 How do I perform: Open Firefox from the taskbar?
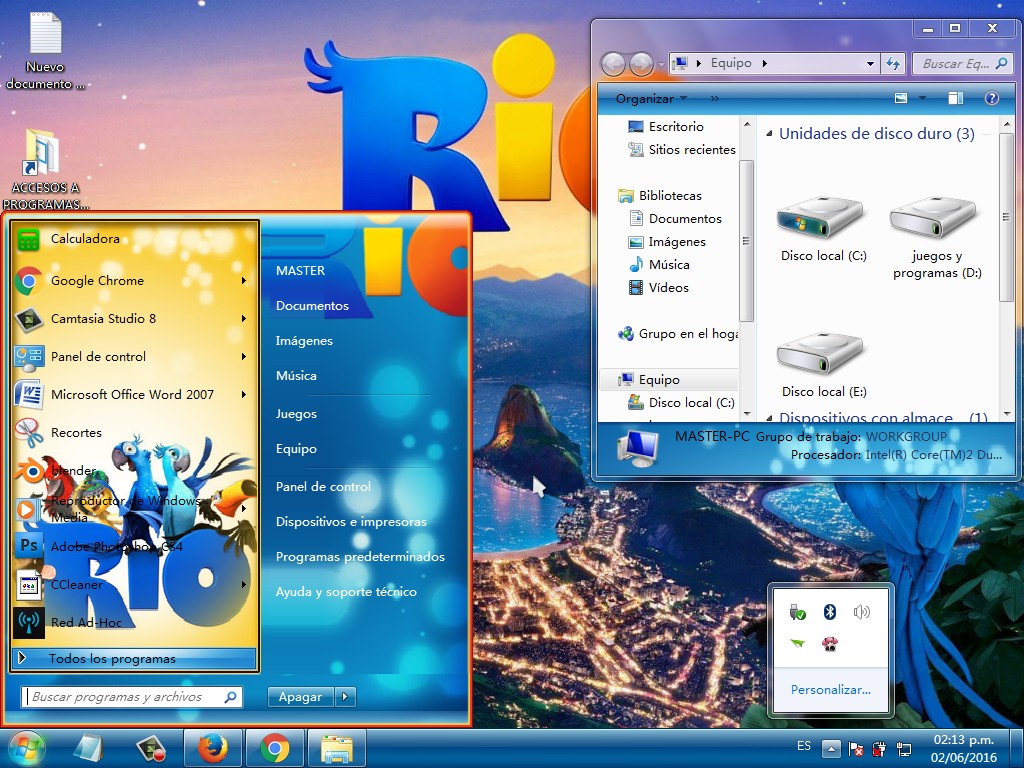click(213, 748)
